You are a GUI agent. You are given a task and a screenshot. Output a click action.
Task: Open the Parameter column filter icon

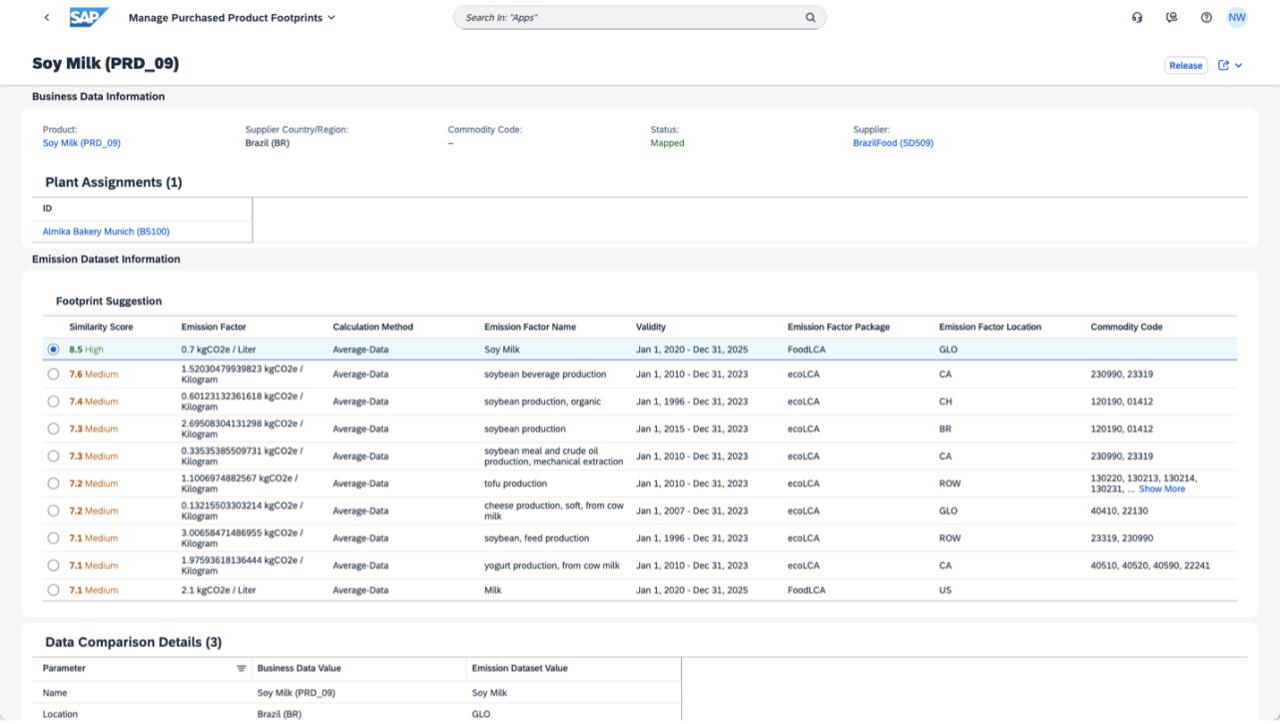pyautogui.click(x=241, y=668)
